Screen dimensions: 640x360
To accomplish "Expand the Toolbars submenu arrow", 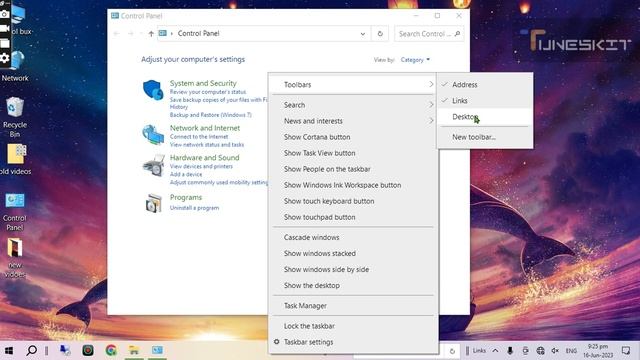I will pos(431,84).
